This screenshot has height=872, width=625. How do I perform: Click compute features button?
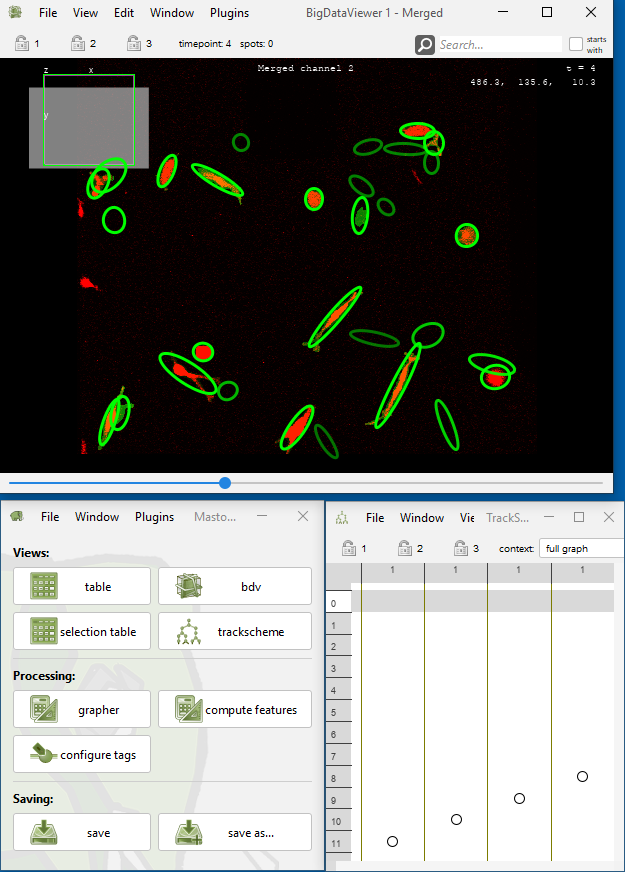[235, 709]
